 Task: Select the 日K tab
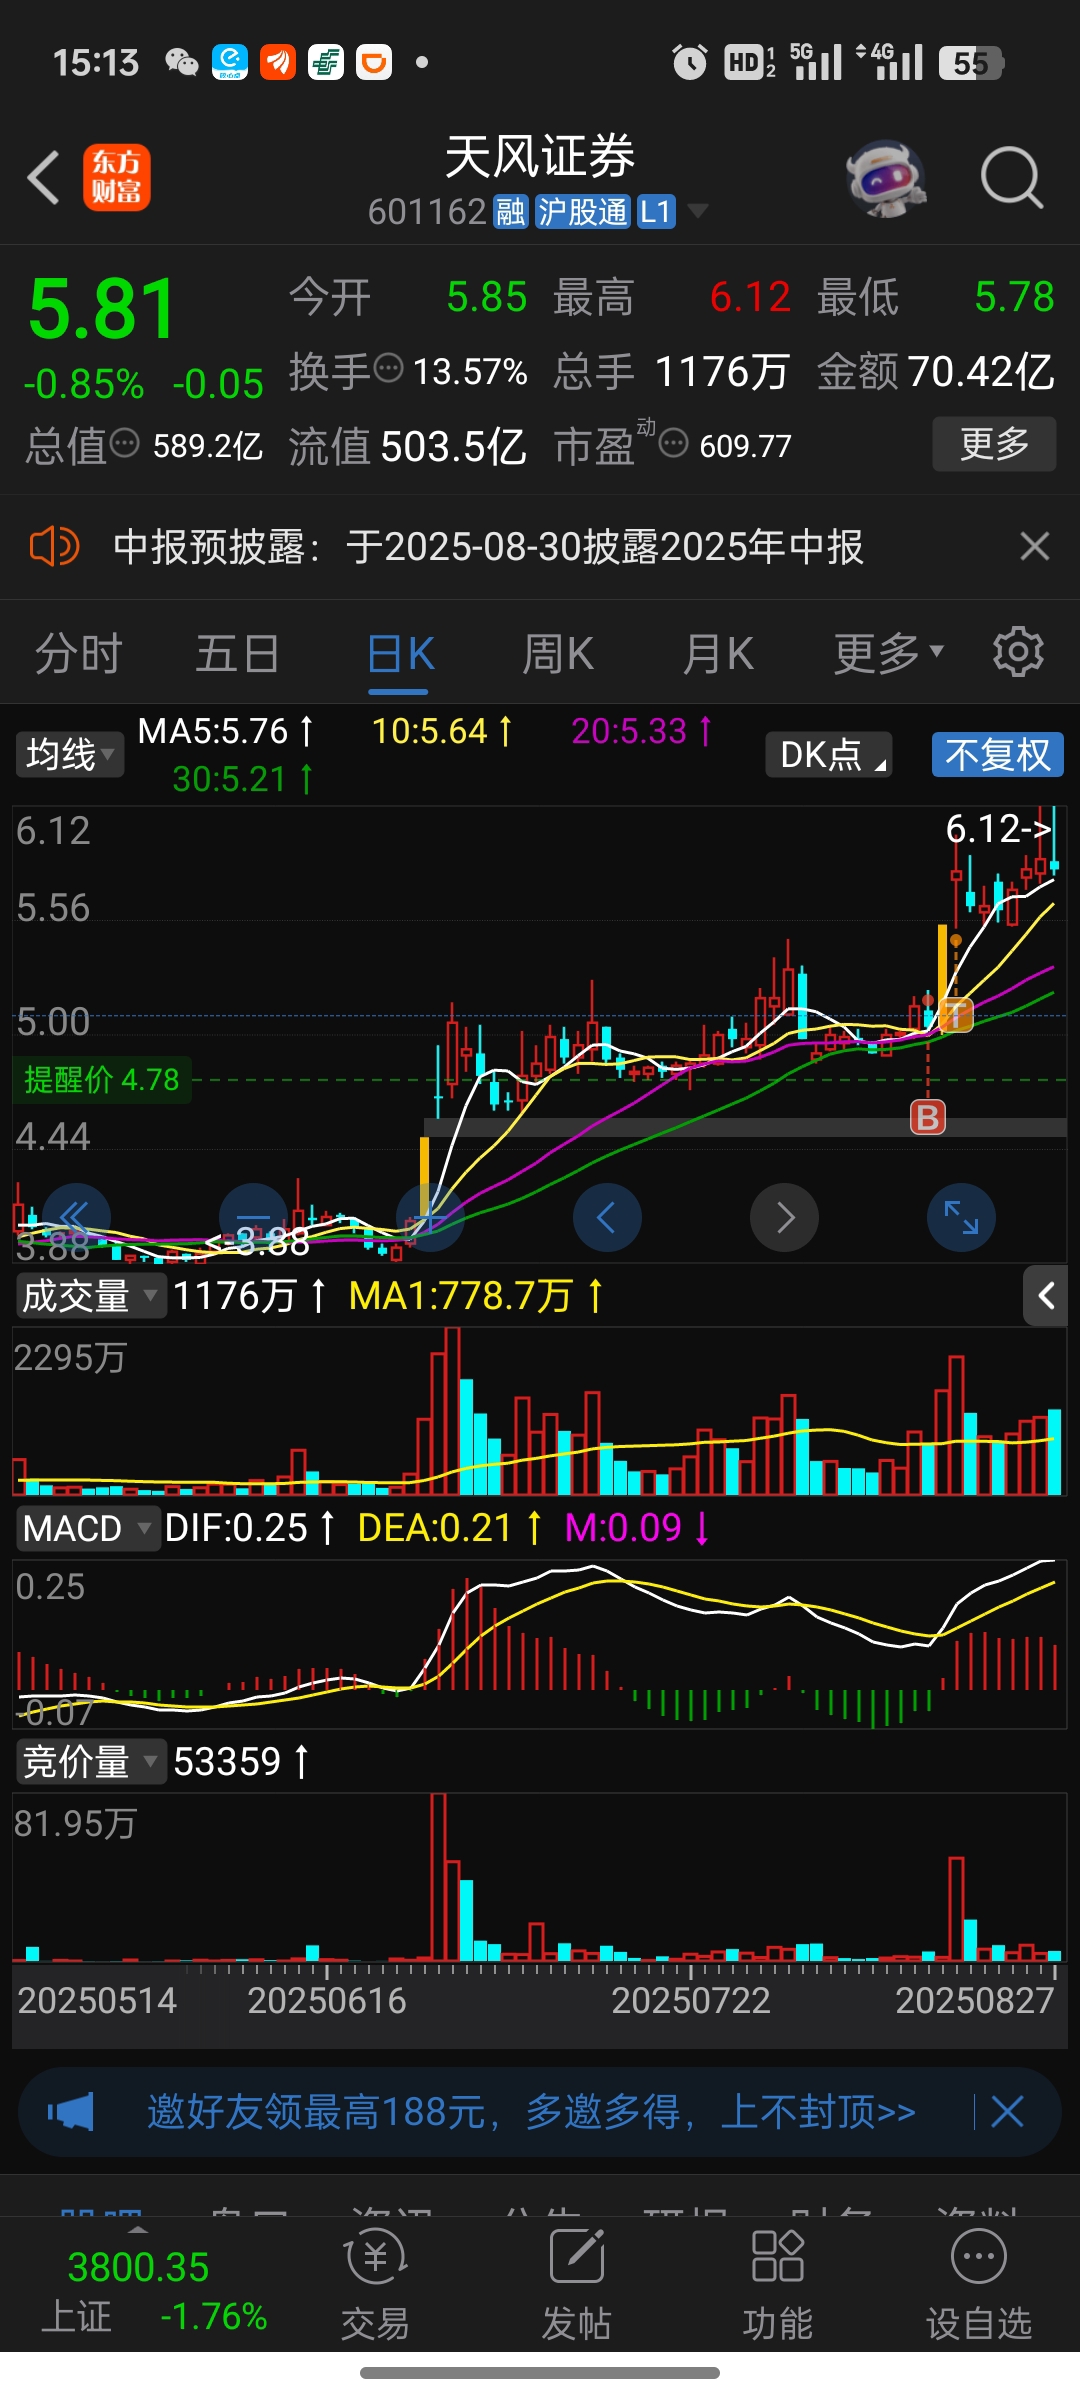[400, 655]
